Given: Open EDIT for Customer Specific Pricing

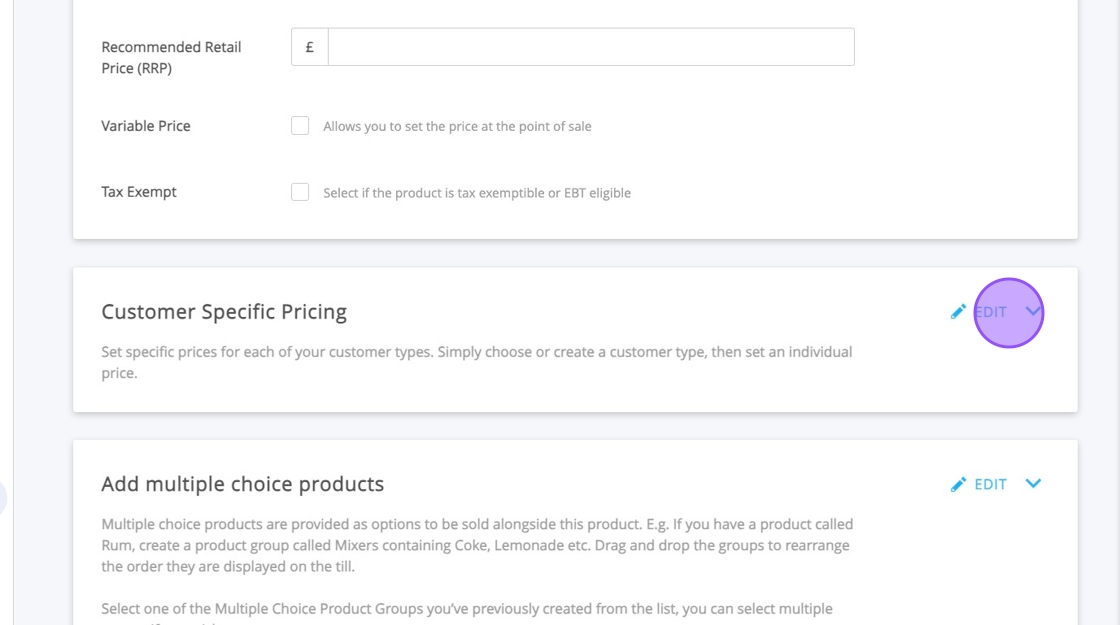Looking at the screenshot, I should click(991, 312).
